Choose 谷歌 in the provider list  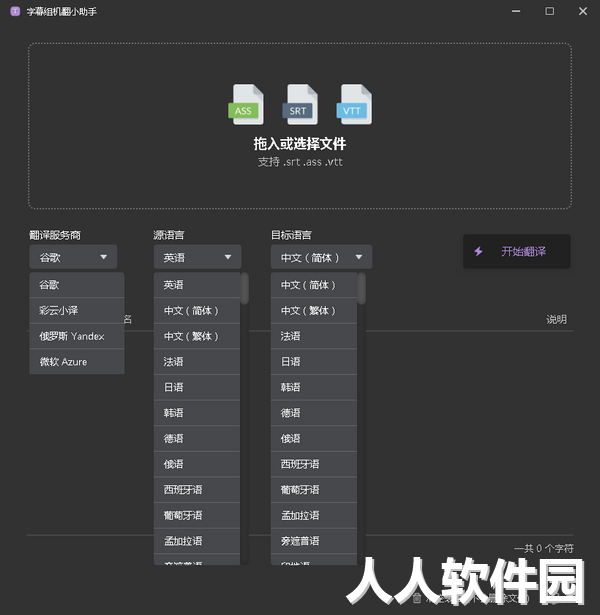(x=77, y=285)
